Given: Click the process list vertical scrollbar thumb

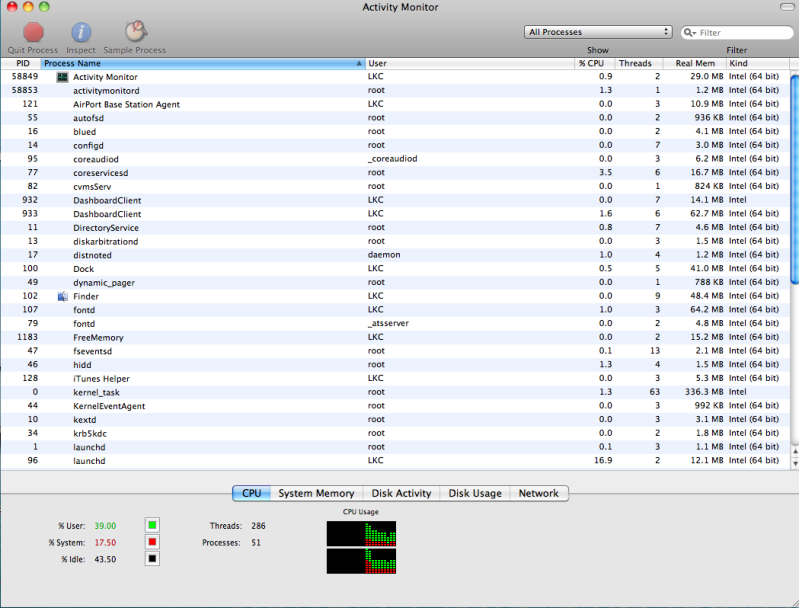Looking at the screenshot, I should 794,179.
